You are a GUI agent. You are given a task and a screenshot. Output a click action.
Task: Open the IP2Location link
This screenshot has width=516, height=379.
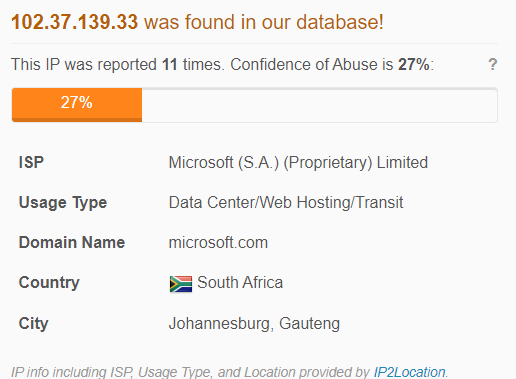(x=409, y=372)
